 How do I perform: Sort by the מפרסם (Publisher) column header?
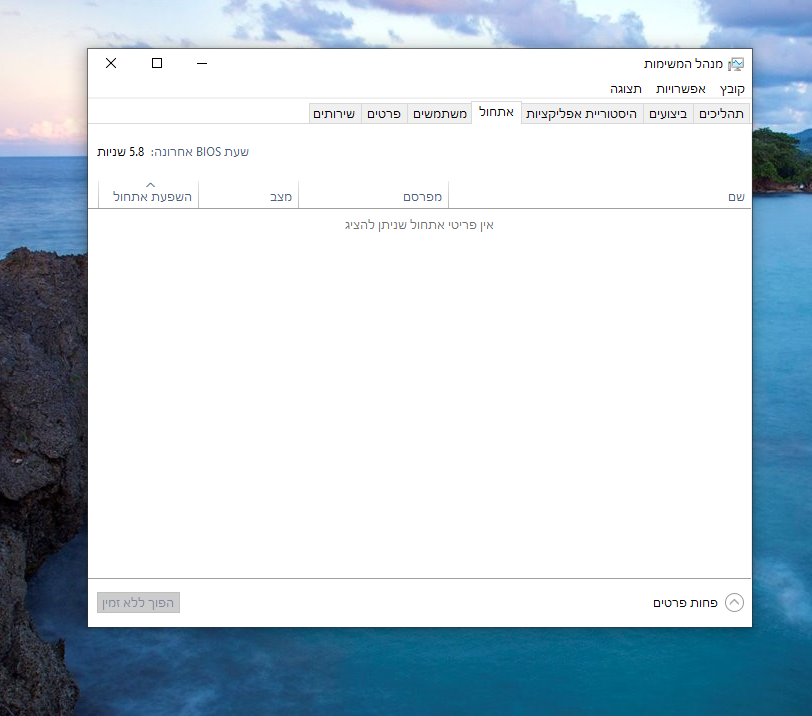pos(373,195)
